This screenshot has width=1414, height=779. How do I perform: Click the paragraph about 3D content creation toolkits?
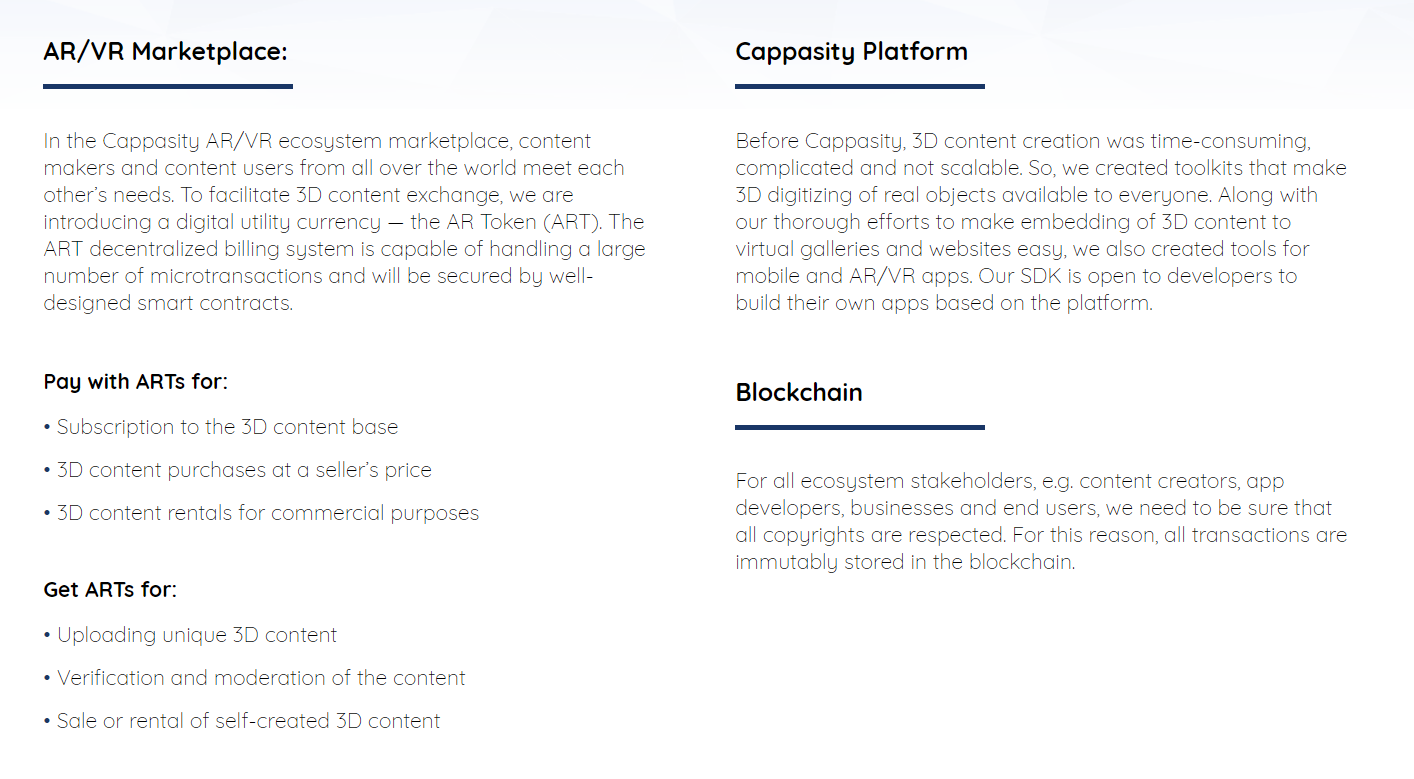coord(1040,222)
